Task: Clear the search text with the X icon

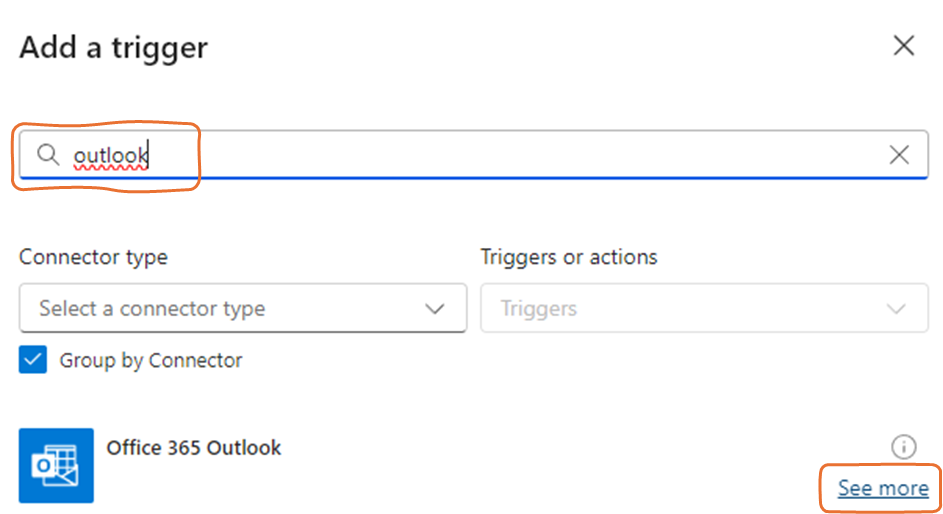Action: click(x=899, y=154)
